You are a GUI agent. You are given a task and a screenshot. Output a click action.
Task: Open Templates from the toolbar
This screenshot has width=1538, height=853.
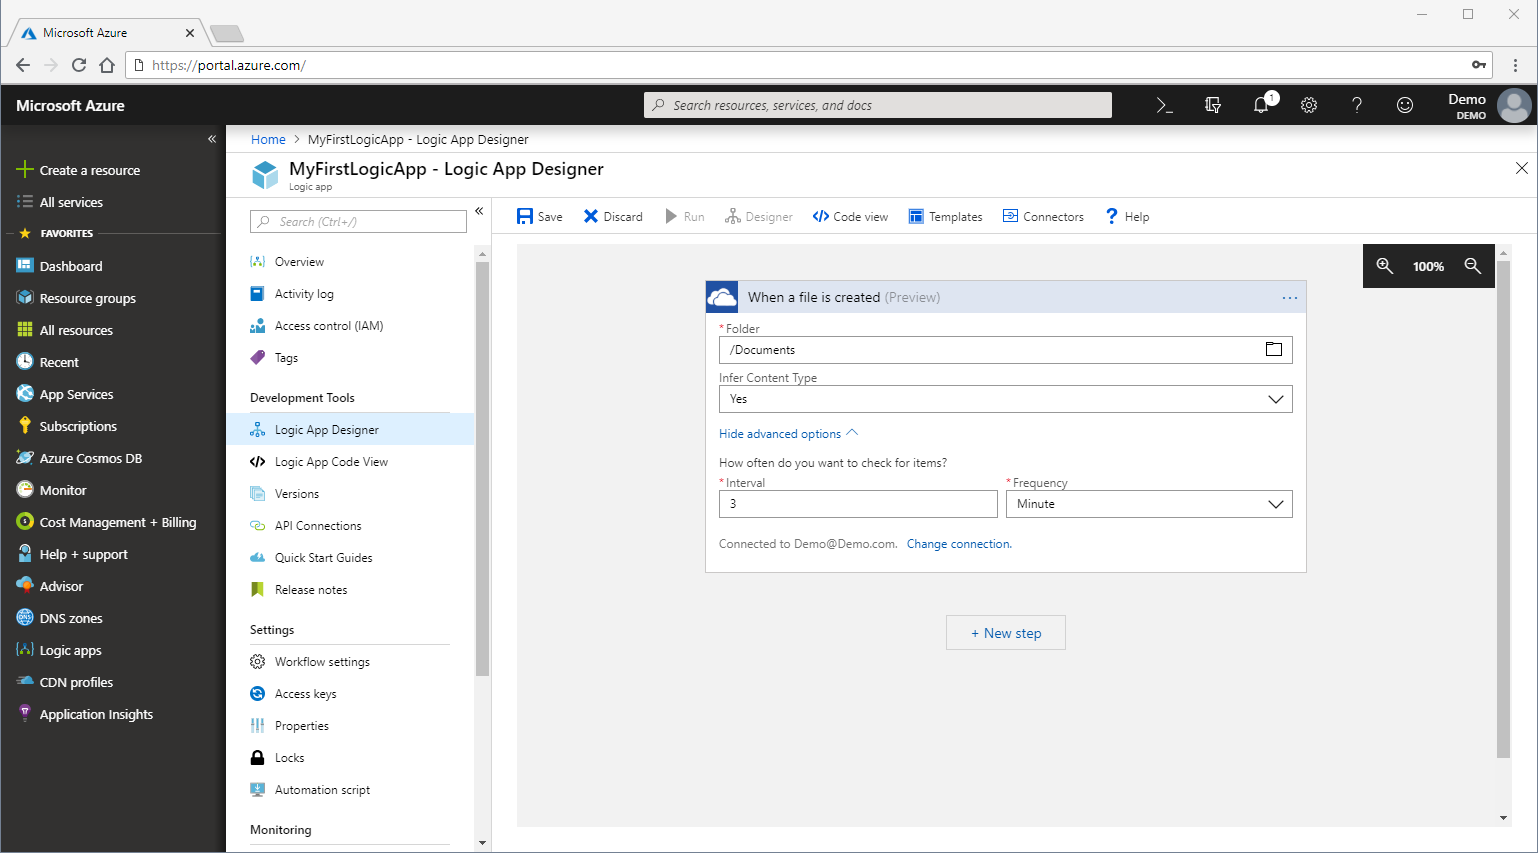(x=945, y=217)
